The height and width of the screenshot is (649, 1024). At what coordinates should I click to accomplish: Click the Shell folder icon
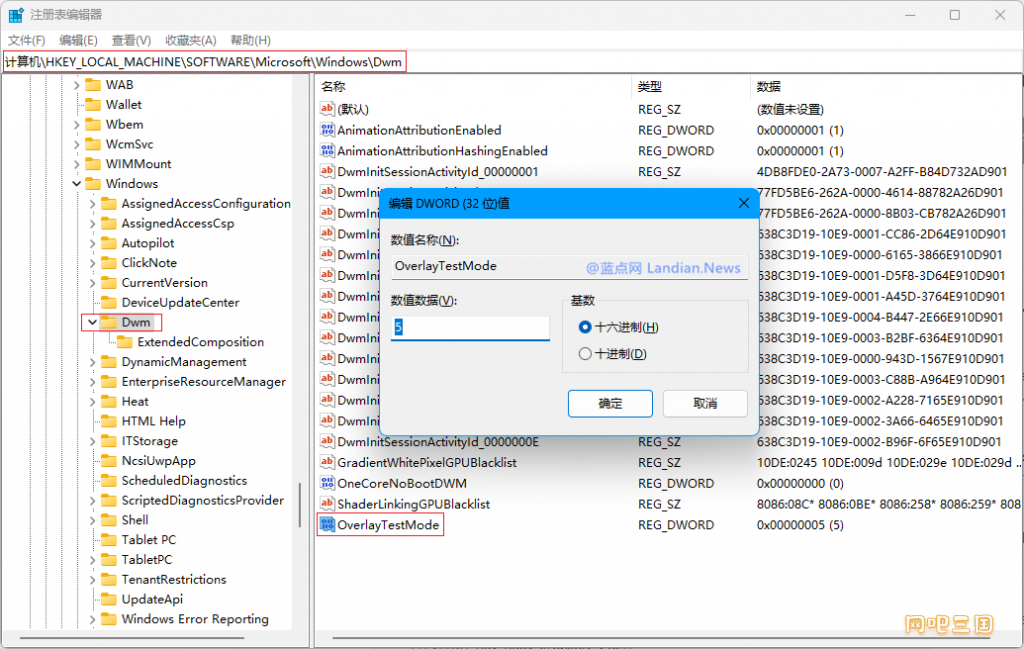[x=109, y=520]
